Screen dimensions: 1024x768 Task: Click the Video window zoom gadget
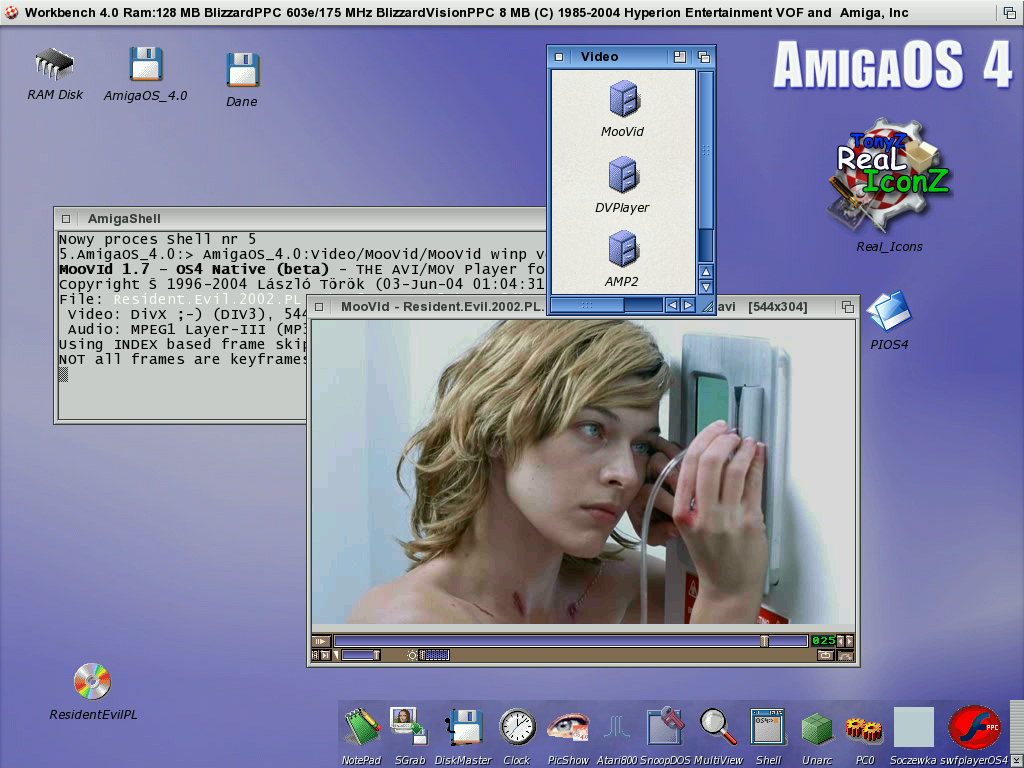click(x=679, y=57)
